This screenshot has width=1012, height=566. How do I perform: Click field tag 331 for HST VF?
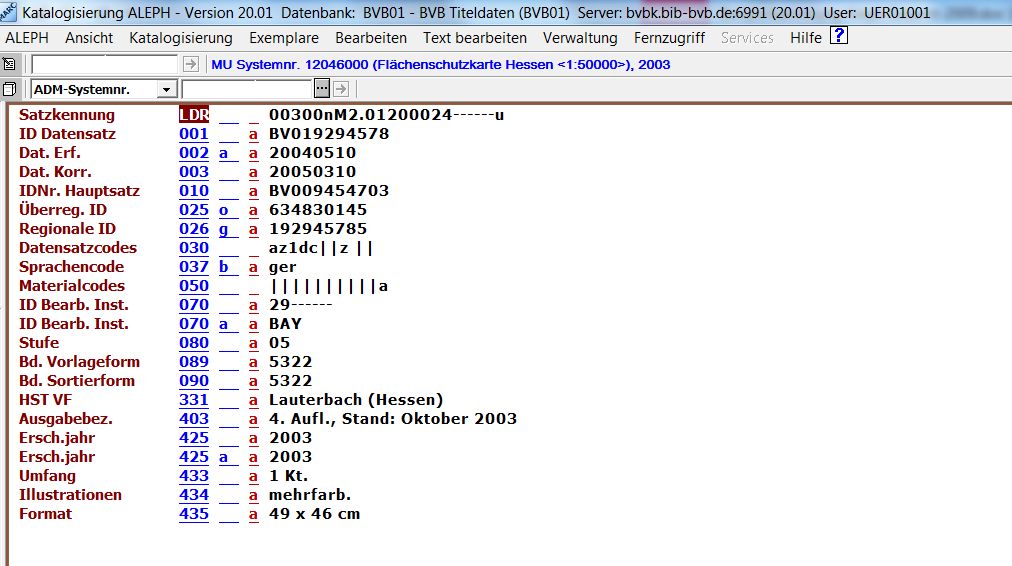(194, 400)
